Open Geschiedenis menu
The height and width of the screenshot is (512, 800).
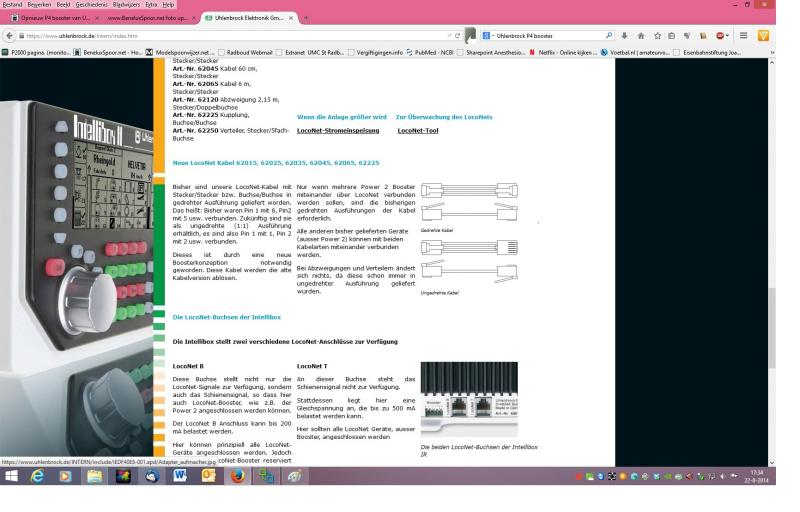[x=92, y=5]
